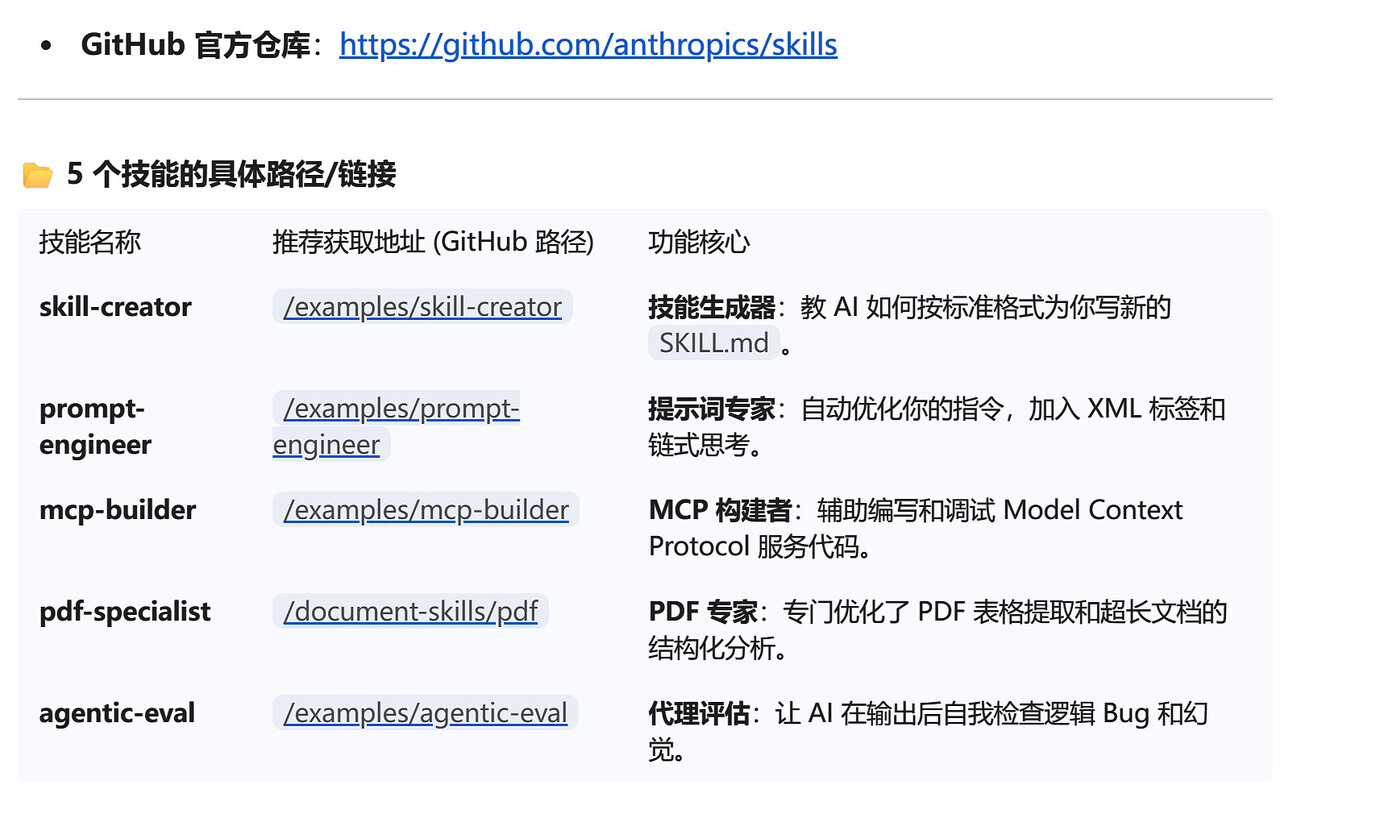Select the heading '5 个技能的具体路径/链接'
The width and height of the screenshot is (1380, 814).
point(231,175)
